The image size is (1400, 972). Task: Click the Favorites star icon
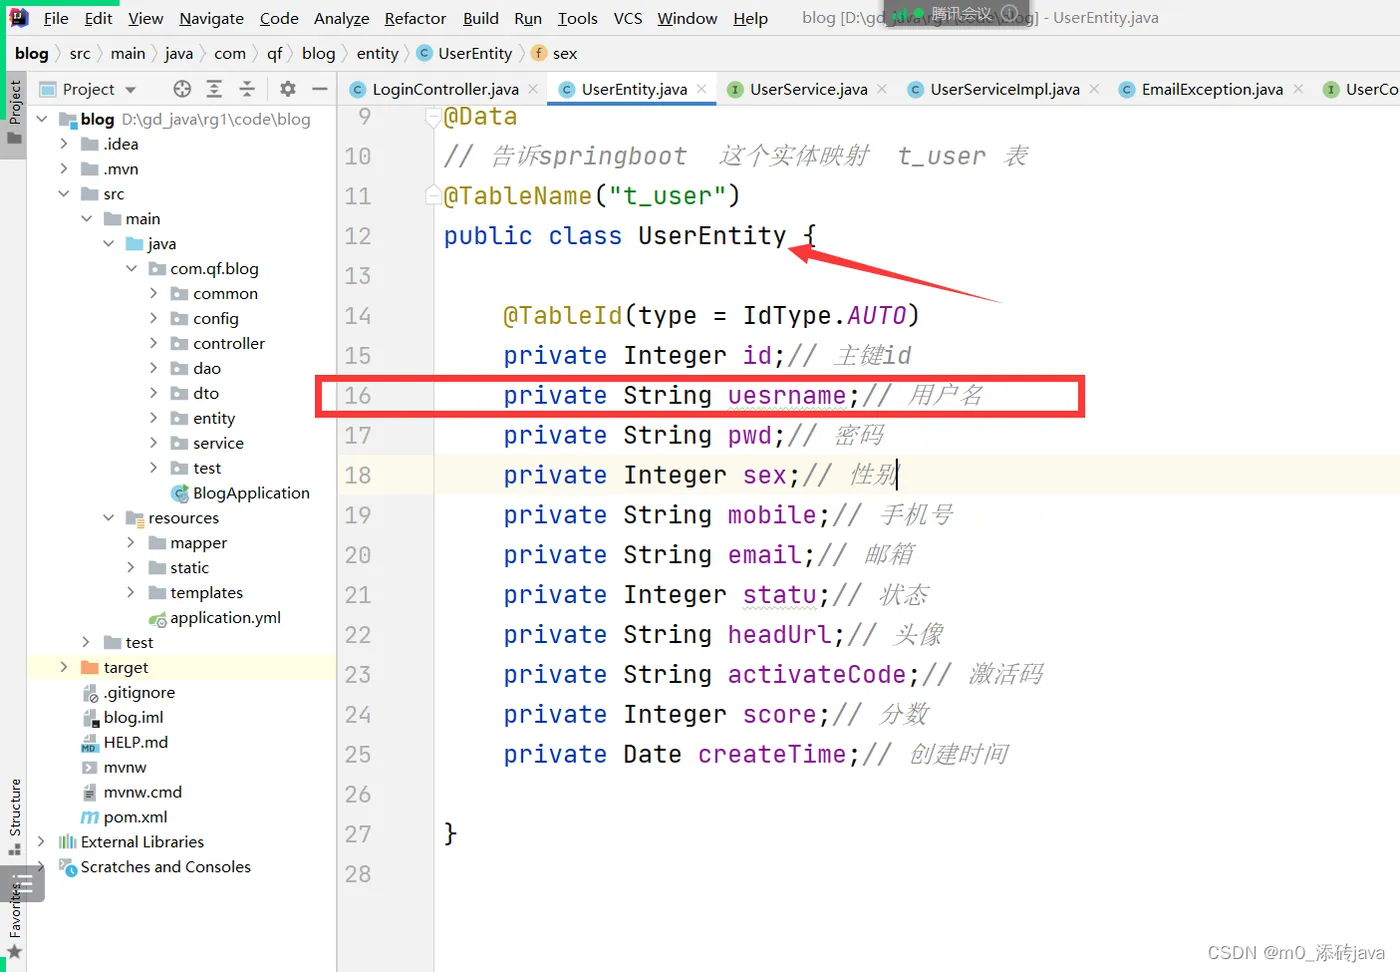pyautogui.click(x=14, y=952)
